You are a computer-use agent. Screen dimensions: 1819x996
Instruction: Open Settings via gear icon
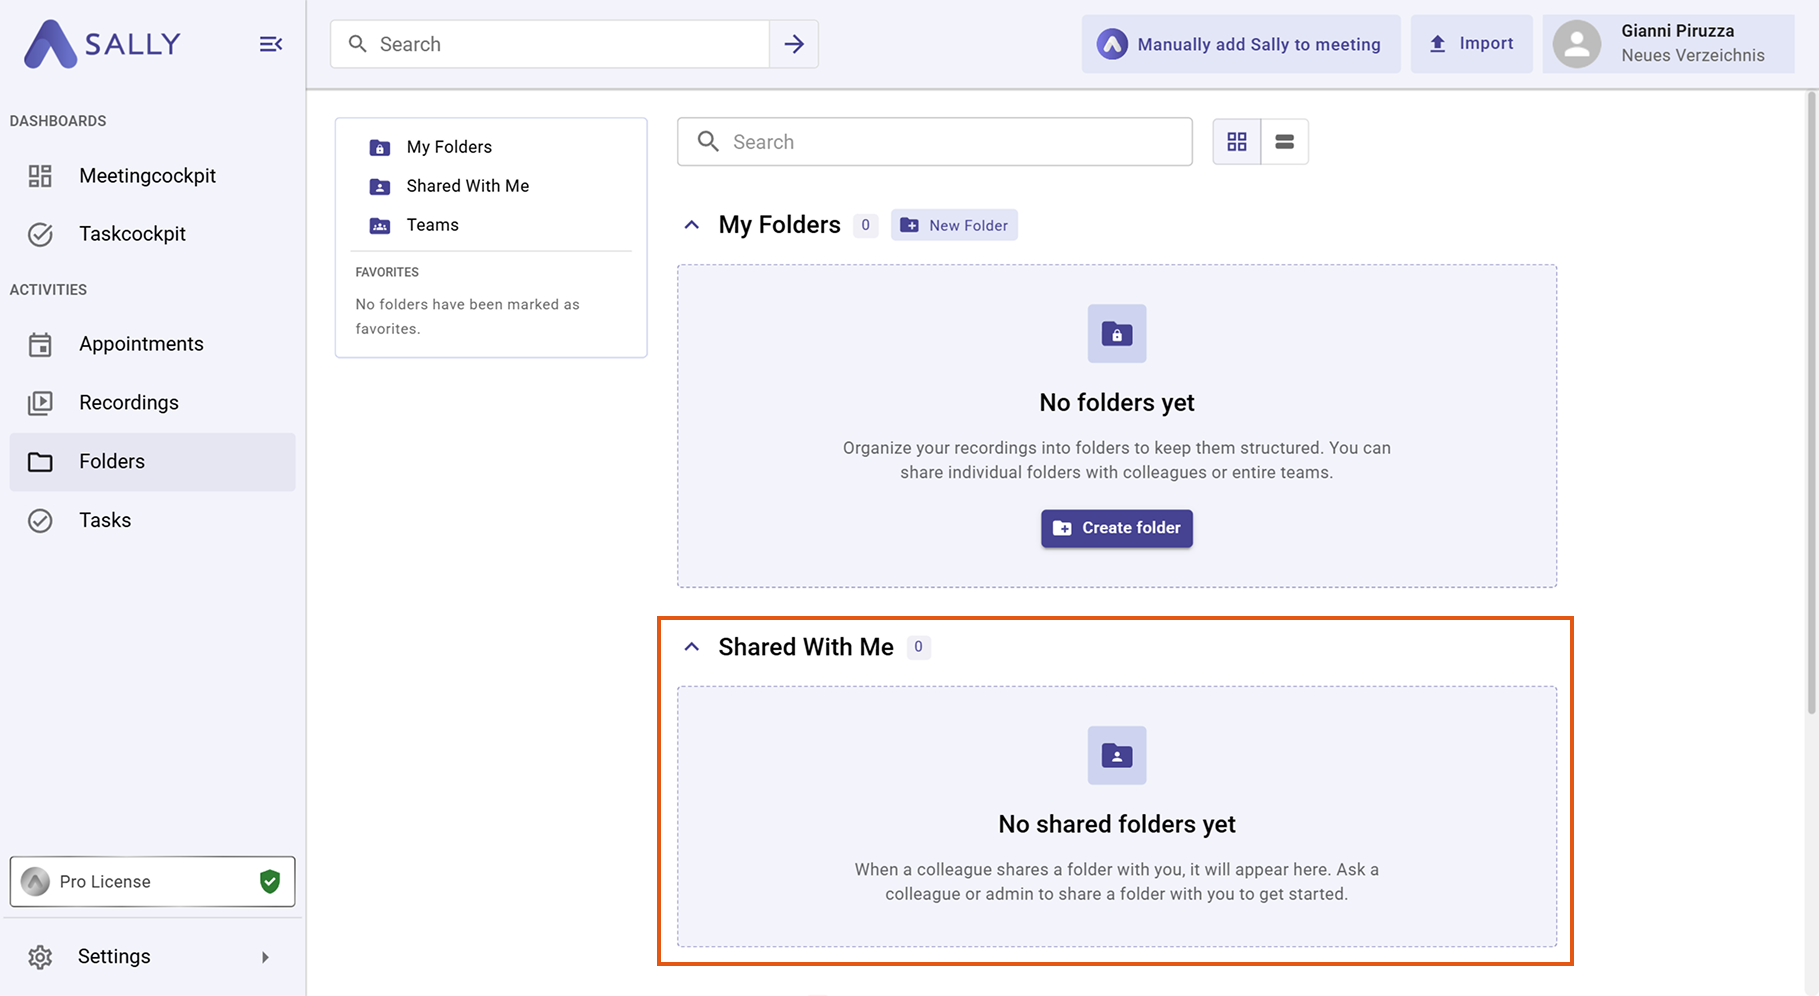[40, 957]
